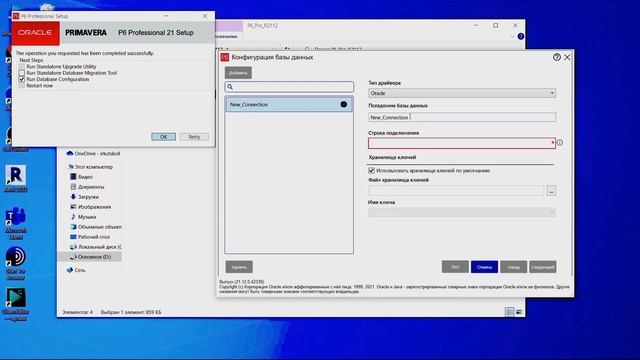Uncheck Run Database Configuration in the setup dialog
Viewport: 640px width, 360px height.
tap(22, 79)
